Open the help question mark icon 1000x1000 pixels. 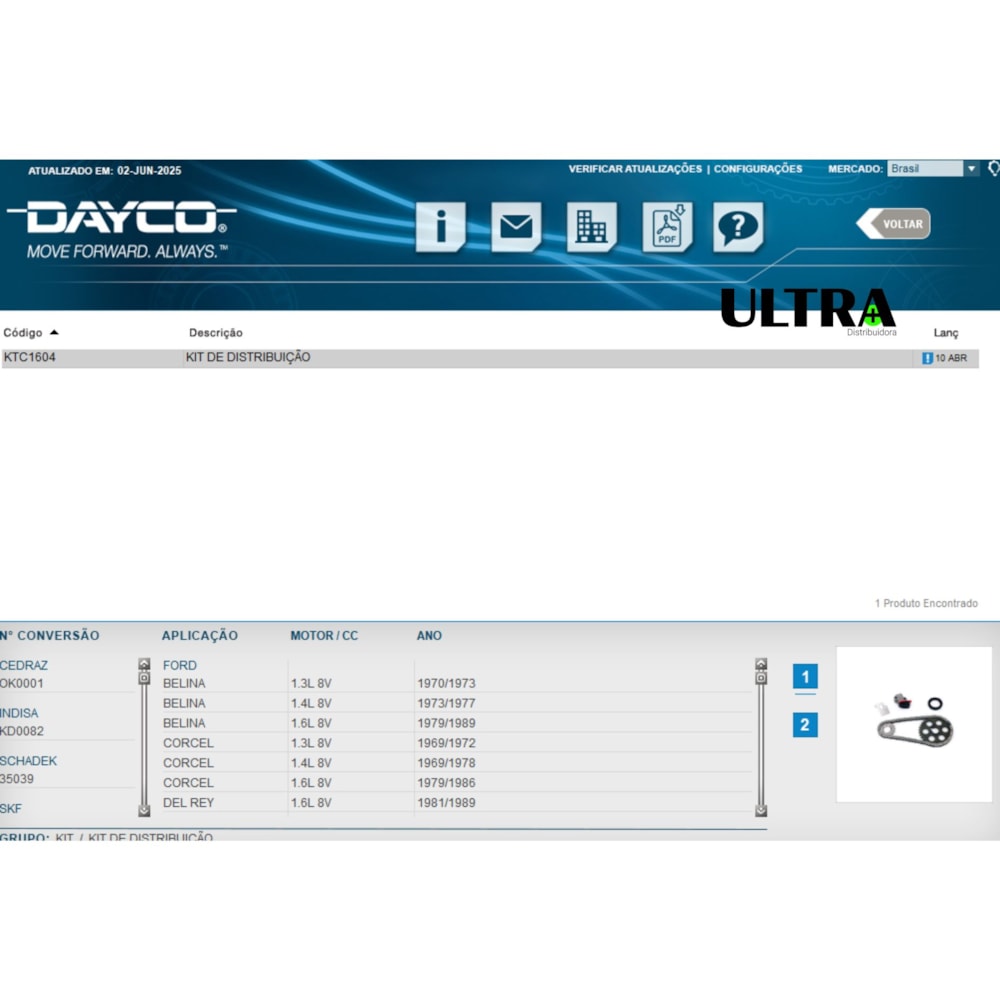[738, 226]
